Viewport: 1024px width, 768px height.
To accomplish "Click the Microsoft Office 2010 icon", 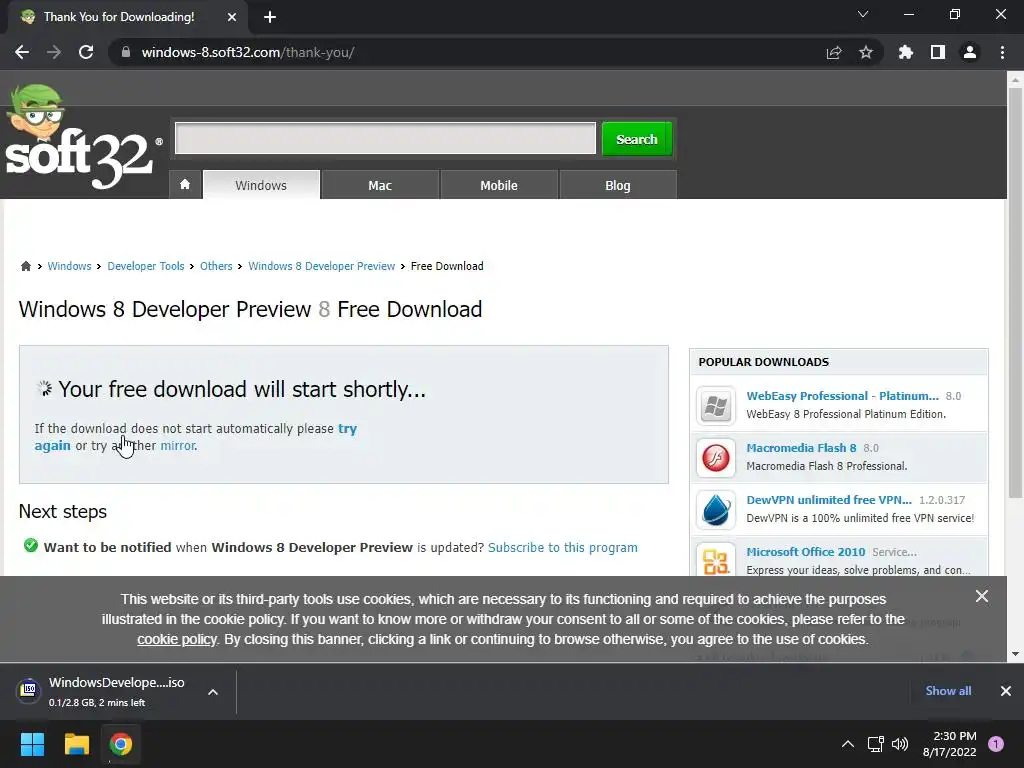I will [x=716, y=560].
